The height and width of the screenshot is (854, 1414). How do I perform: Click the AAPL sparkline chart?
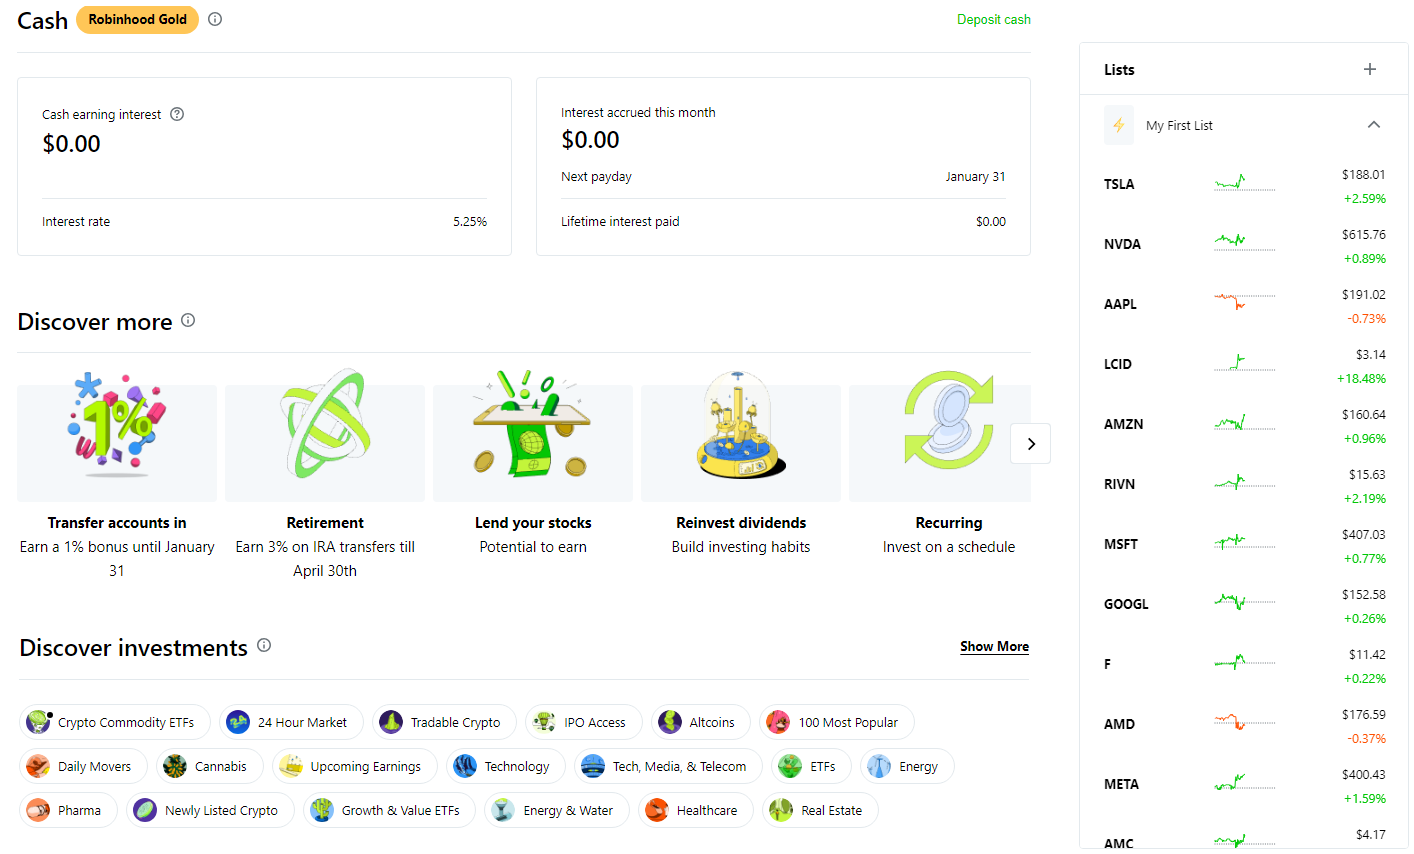1245,300
